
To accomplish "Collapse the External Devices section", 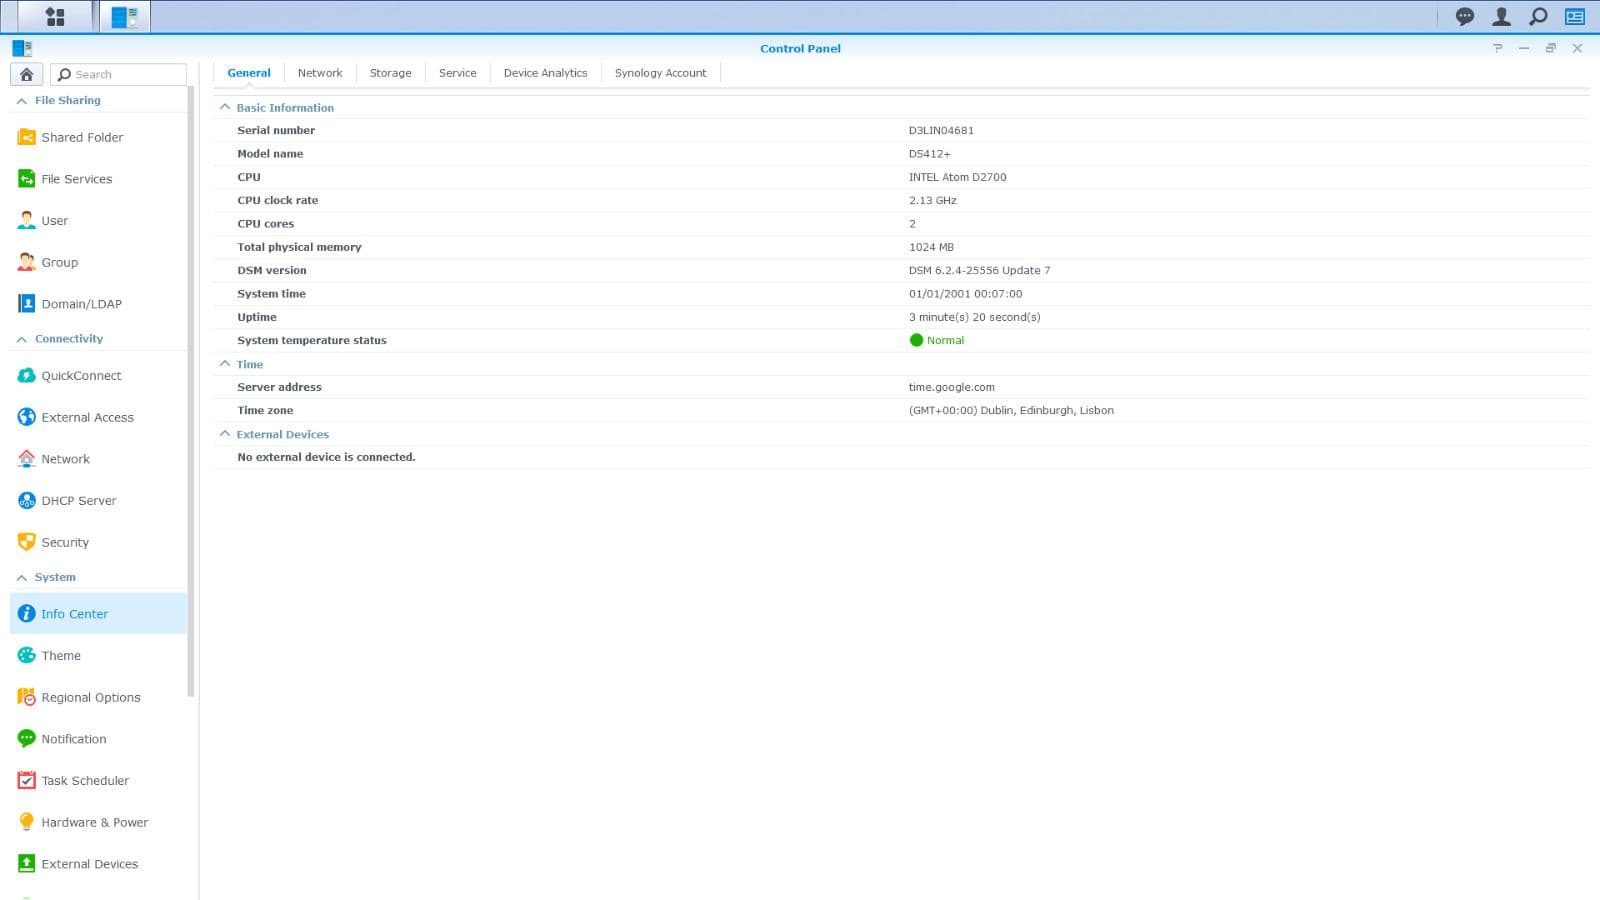I will click(224, 433).
